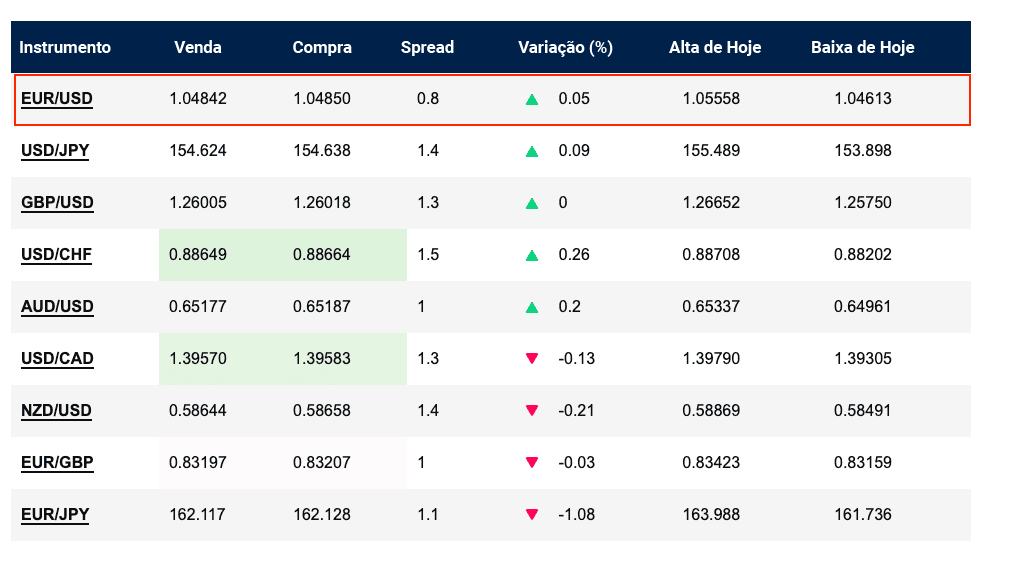Click red down arrow for USD/CAD
The width and height of the screenshot is (1028, 562).
click(x=532, y=359)
